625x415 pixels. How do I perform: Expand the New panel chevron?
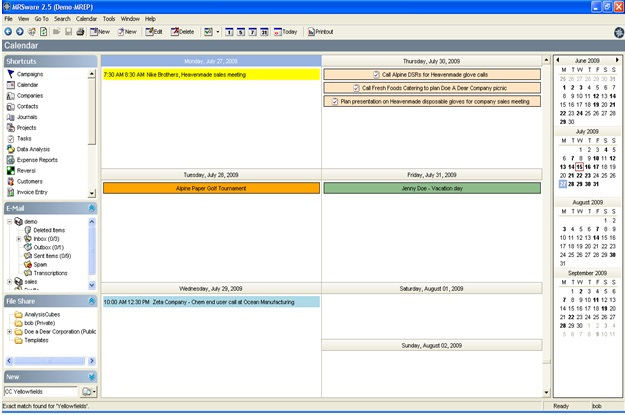coord(91,377)
